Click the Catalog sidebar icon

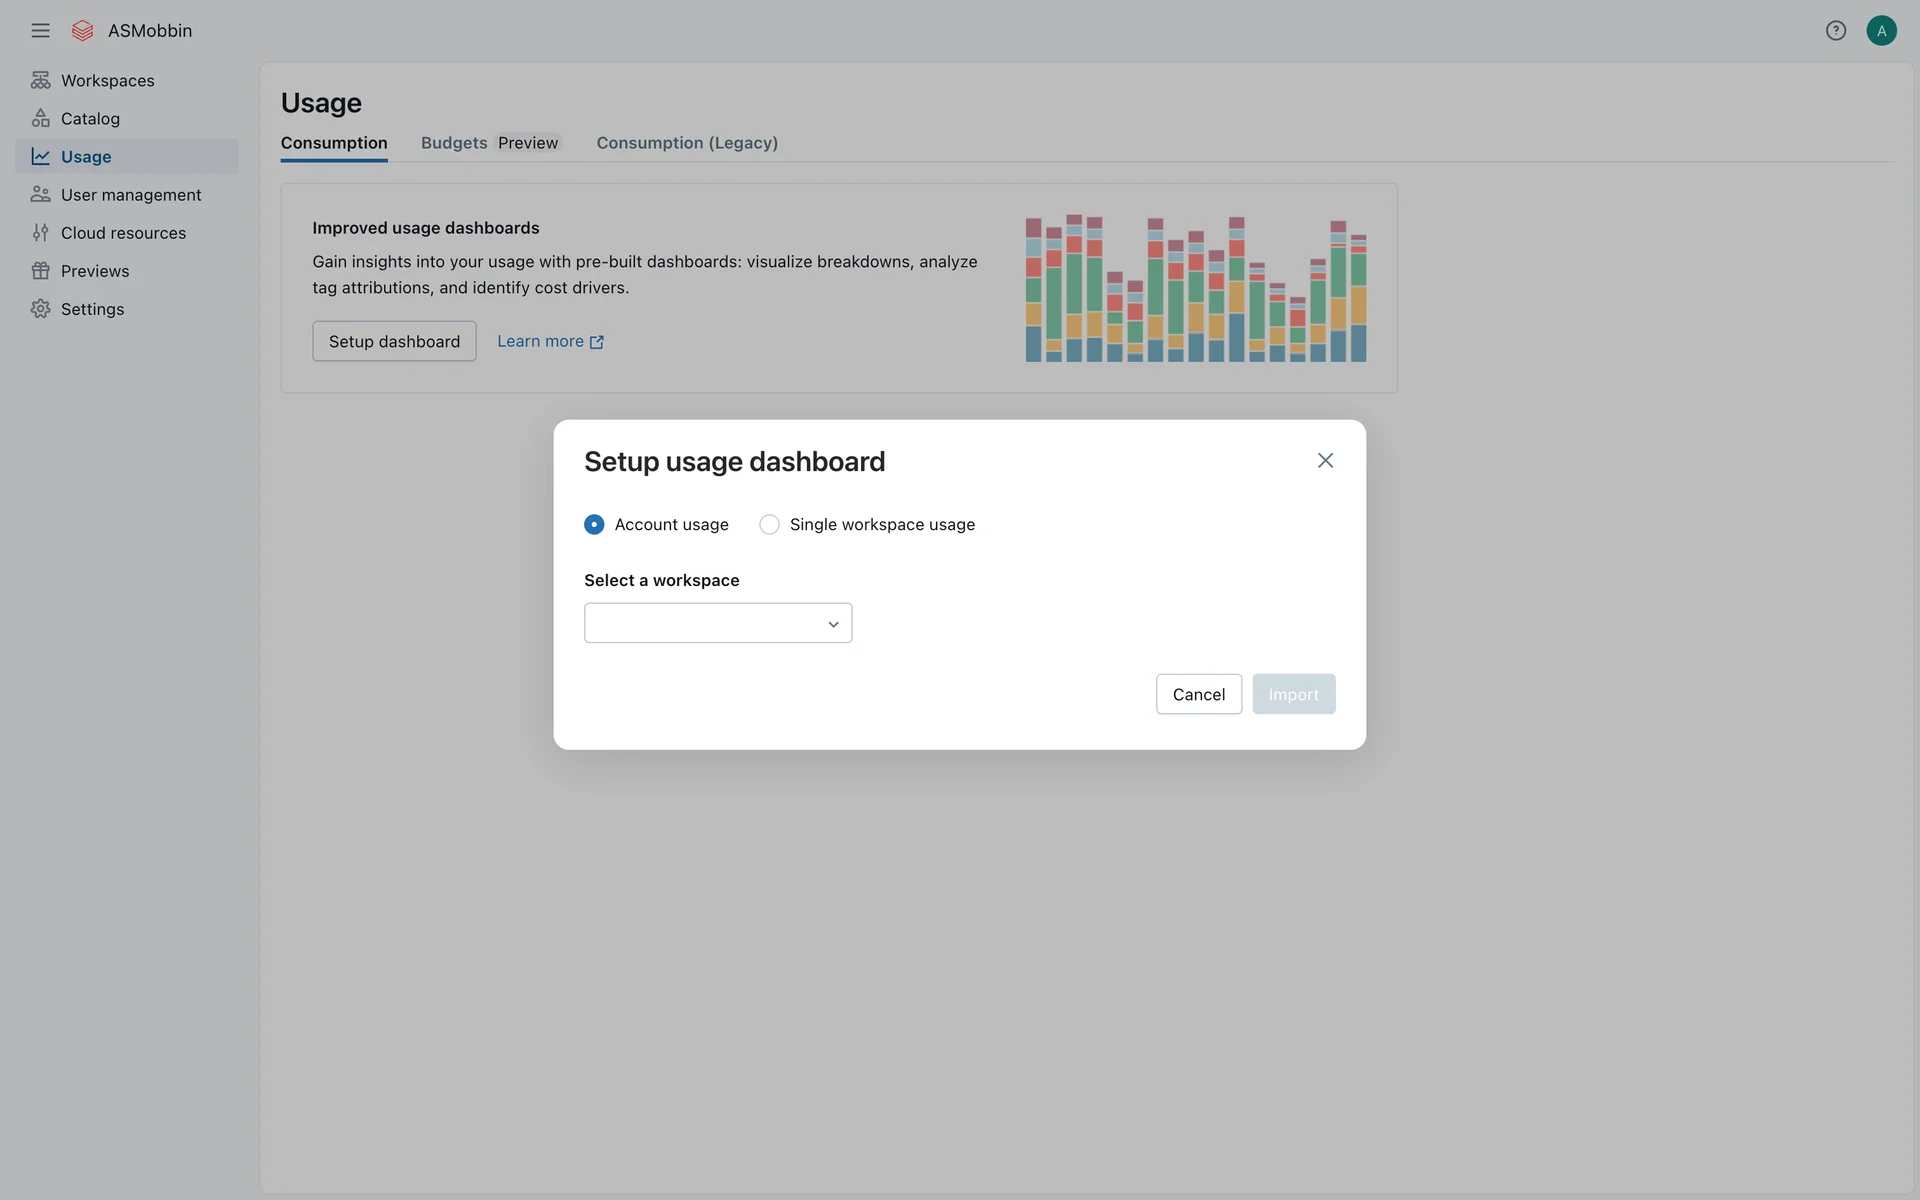[40, 118]
